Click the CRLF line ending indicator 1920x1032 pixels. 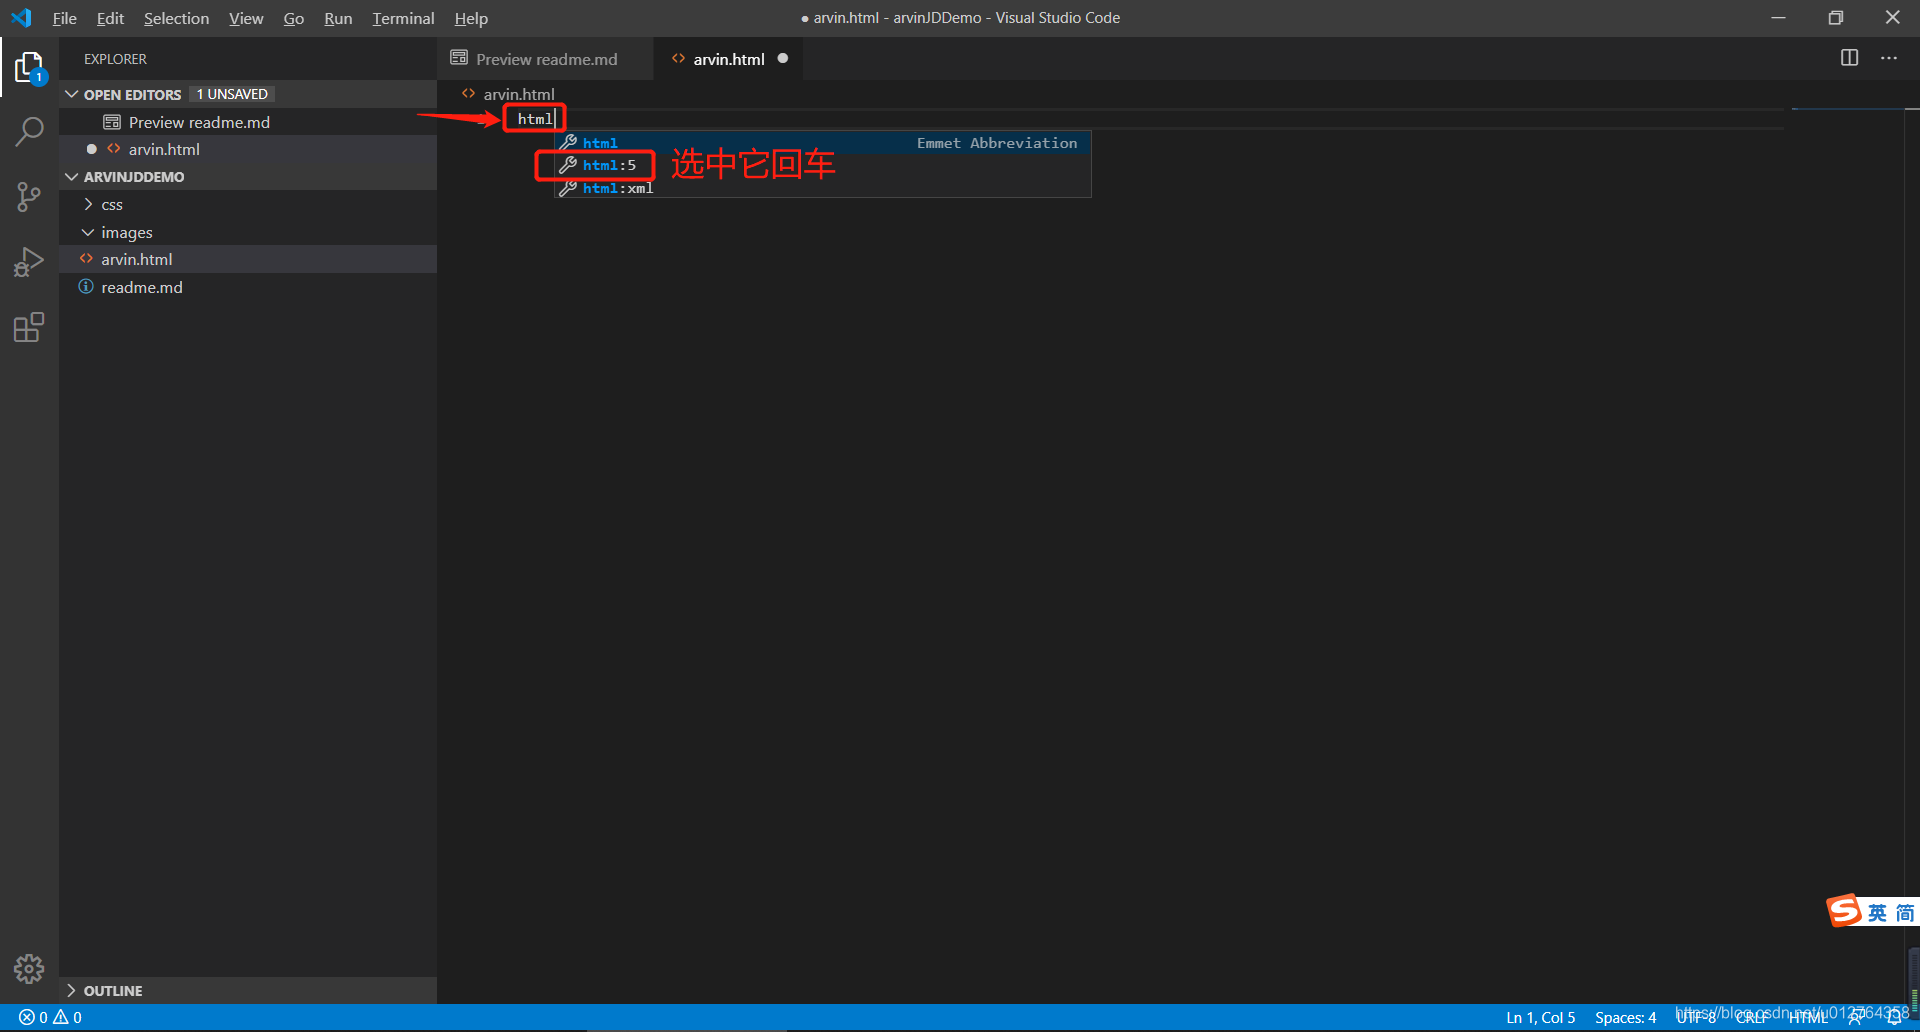click(1751, 1017)
